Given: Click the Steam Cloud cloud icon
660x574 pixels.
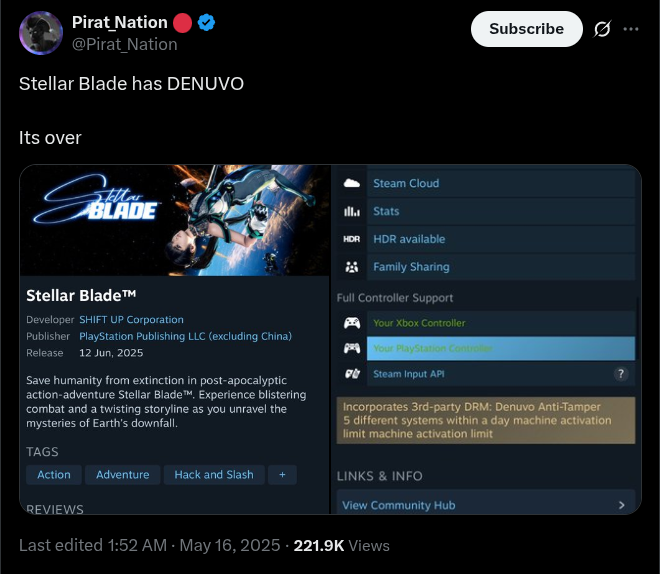Looking at the screenshot, I should click(351, 183).
